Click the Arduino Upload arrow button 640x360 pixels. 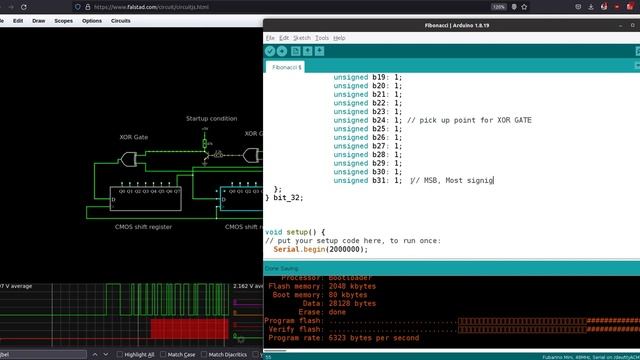point(282,51)
